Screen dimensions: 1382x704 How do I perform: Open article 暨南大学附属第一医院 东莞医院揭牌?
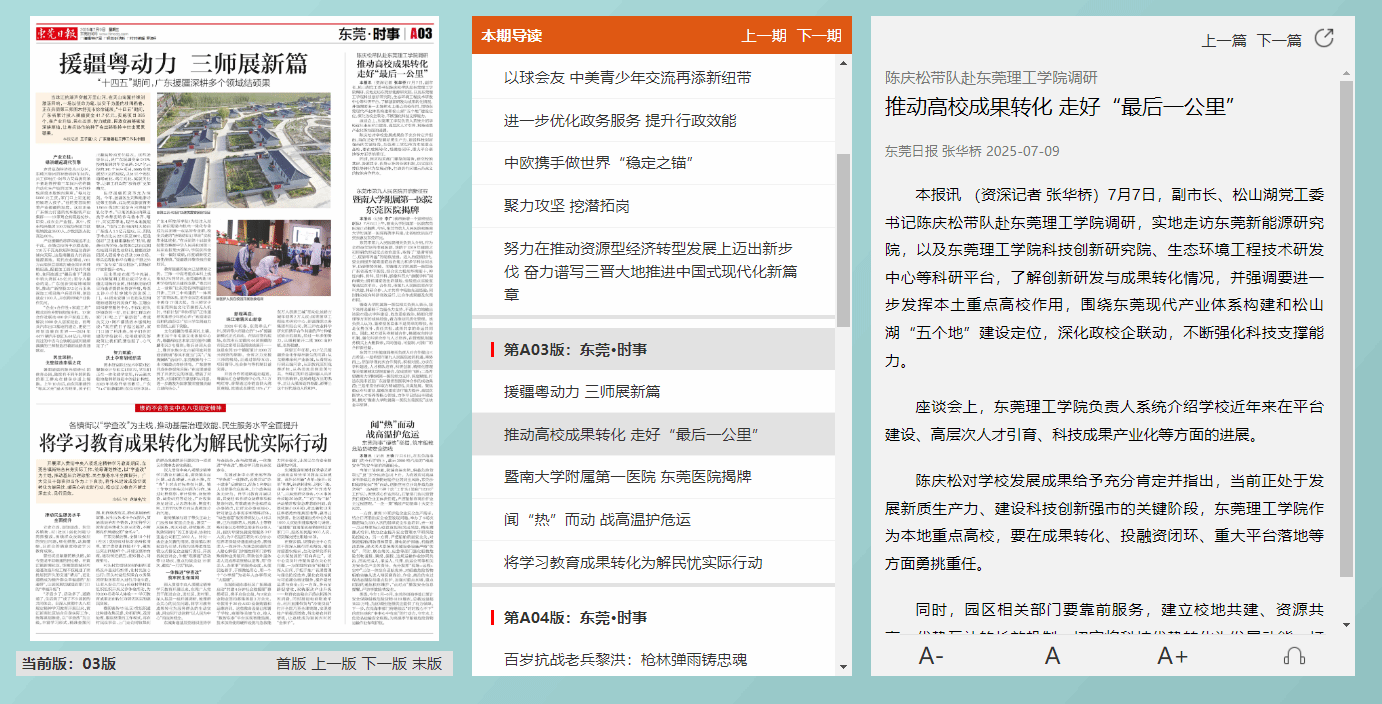(627, 477)
